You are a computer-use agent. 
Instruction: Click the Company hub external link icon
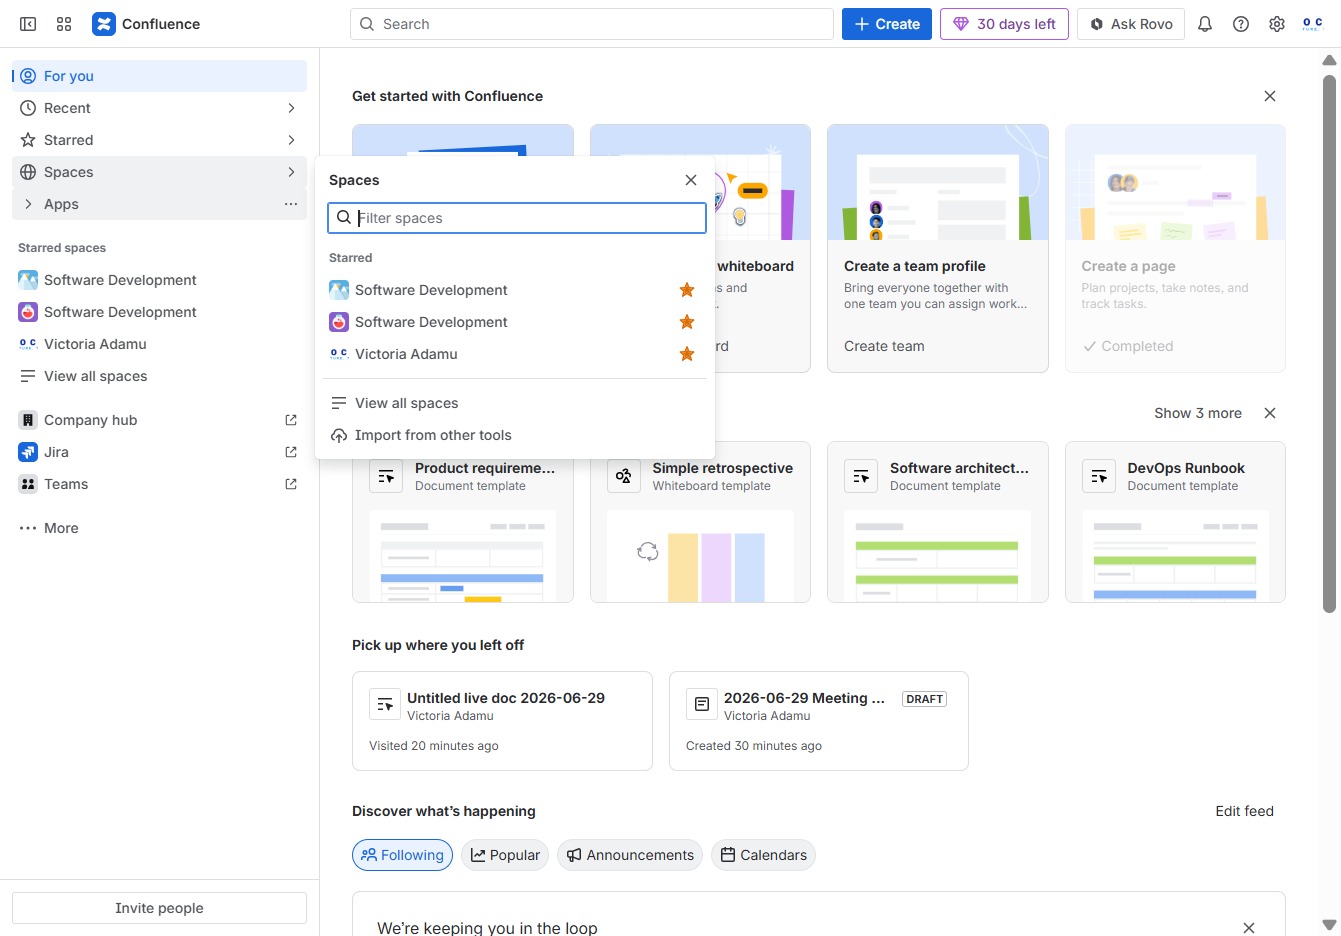click(x=291, y=420)
